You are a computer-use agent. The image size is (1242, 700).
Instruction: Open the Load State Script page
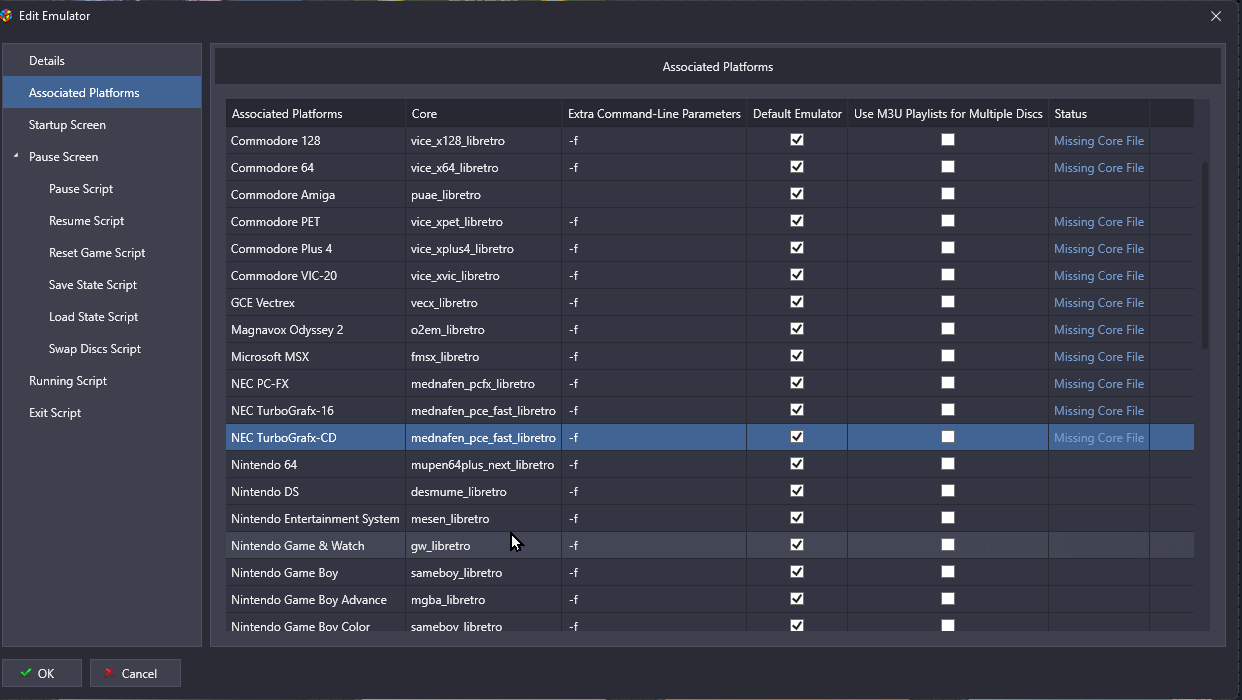93,317
